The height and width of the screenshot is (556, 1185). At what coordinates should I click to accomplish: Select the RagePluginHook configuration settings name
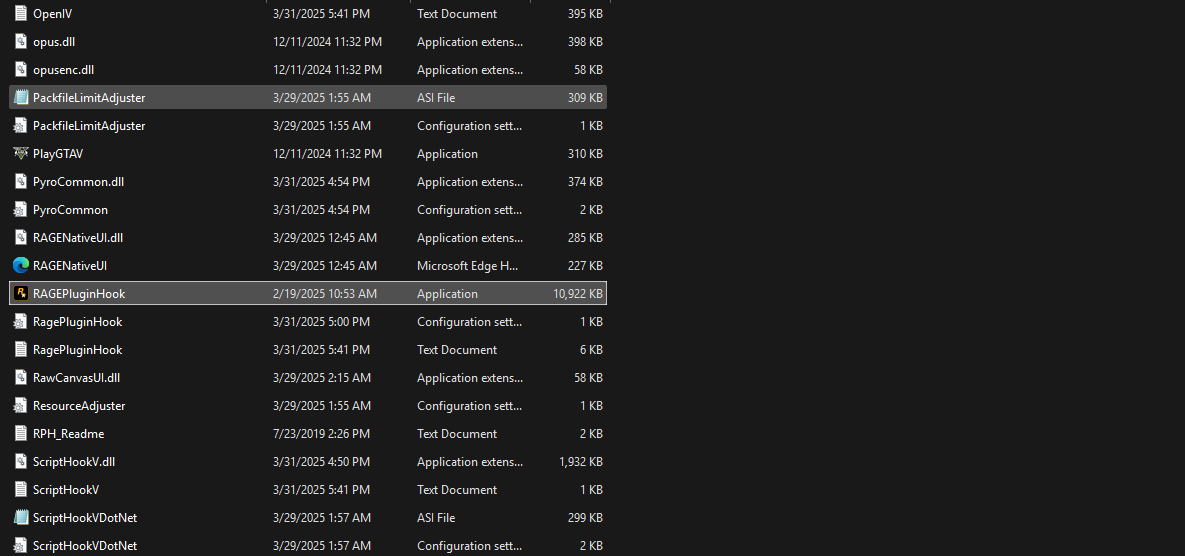coord(77,322)
